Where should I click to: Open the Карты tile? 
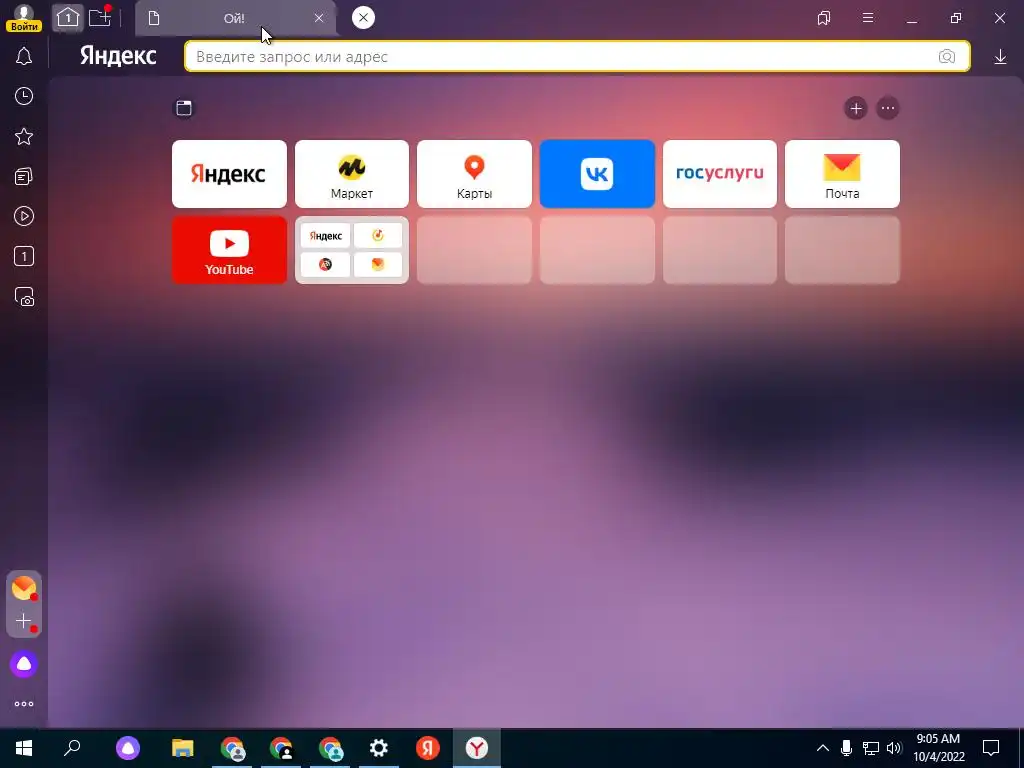[475, 174]
